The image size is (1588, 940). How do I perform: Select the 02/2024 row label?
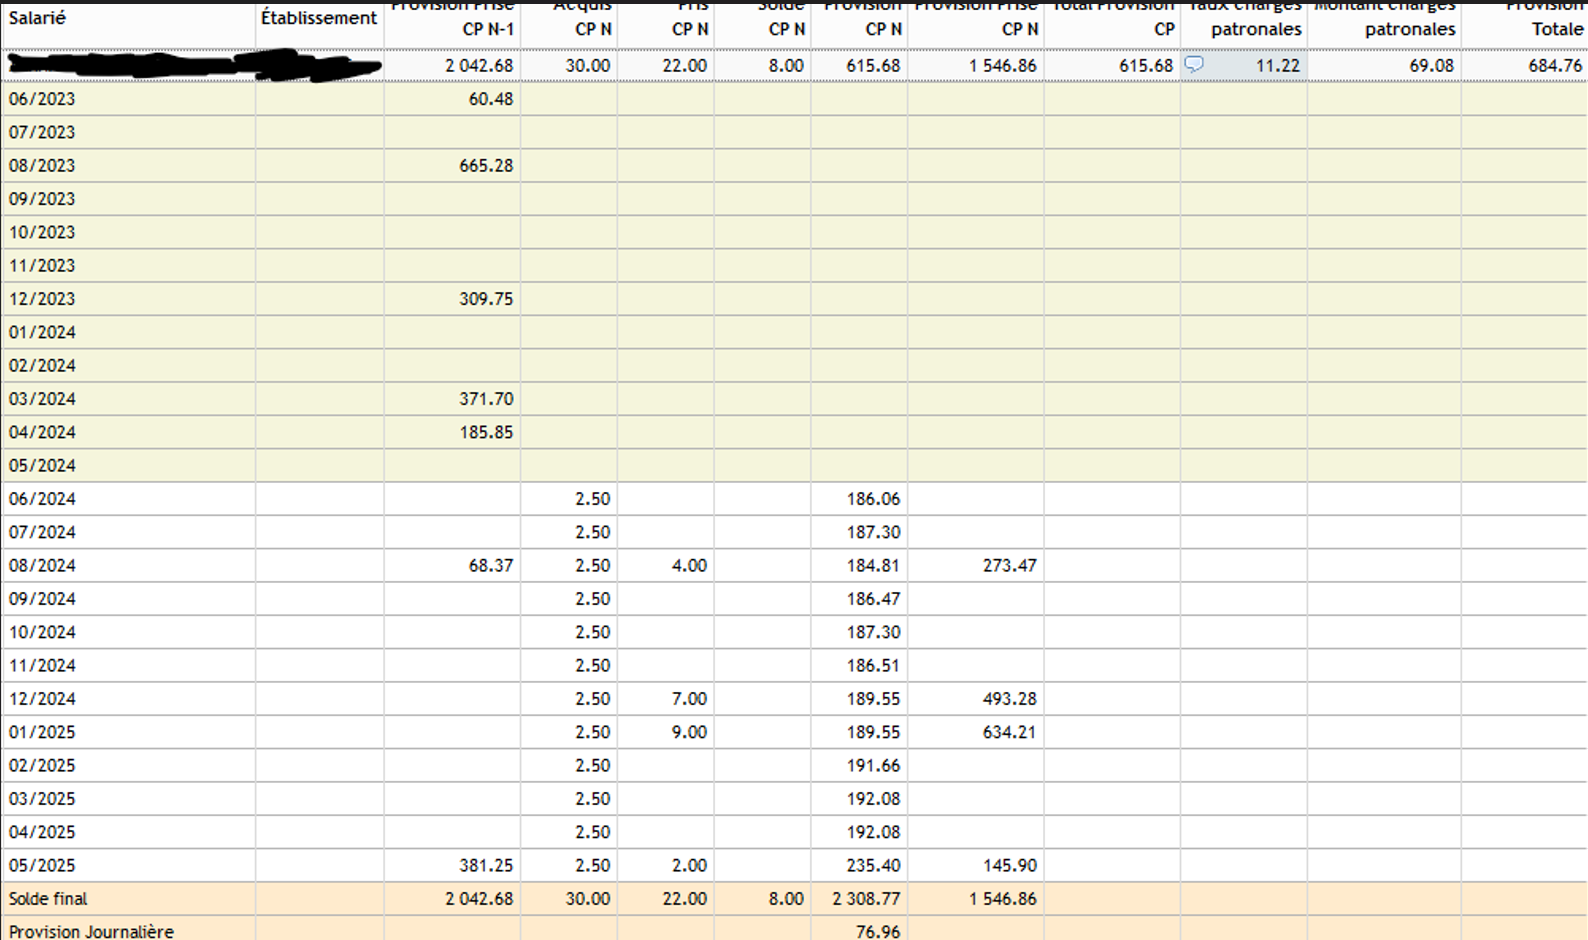pyautogui.click(x=42, y=365)
